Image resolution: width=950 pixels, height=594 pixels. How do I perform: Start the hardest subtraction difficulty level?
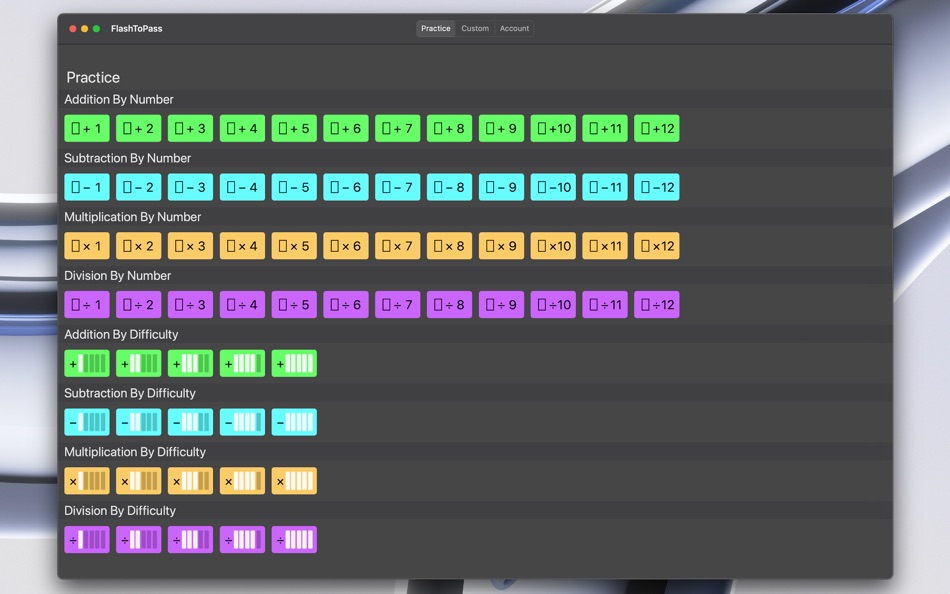click(294, 422)
